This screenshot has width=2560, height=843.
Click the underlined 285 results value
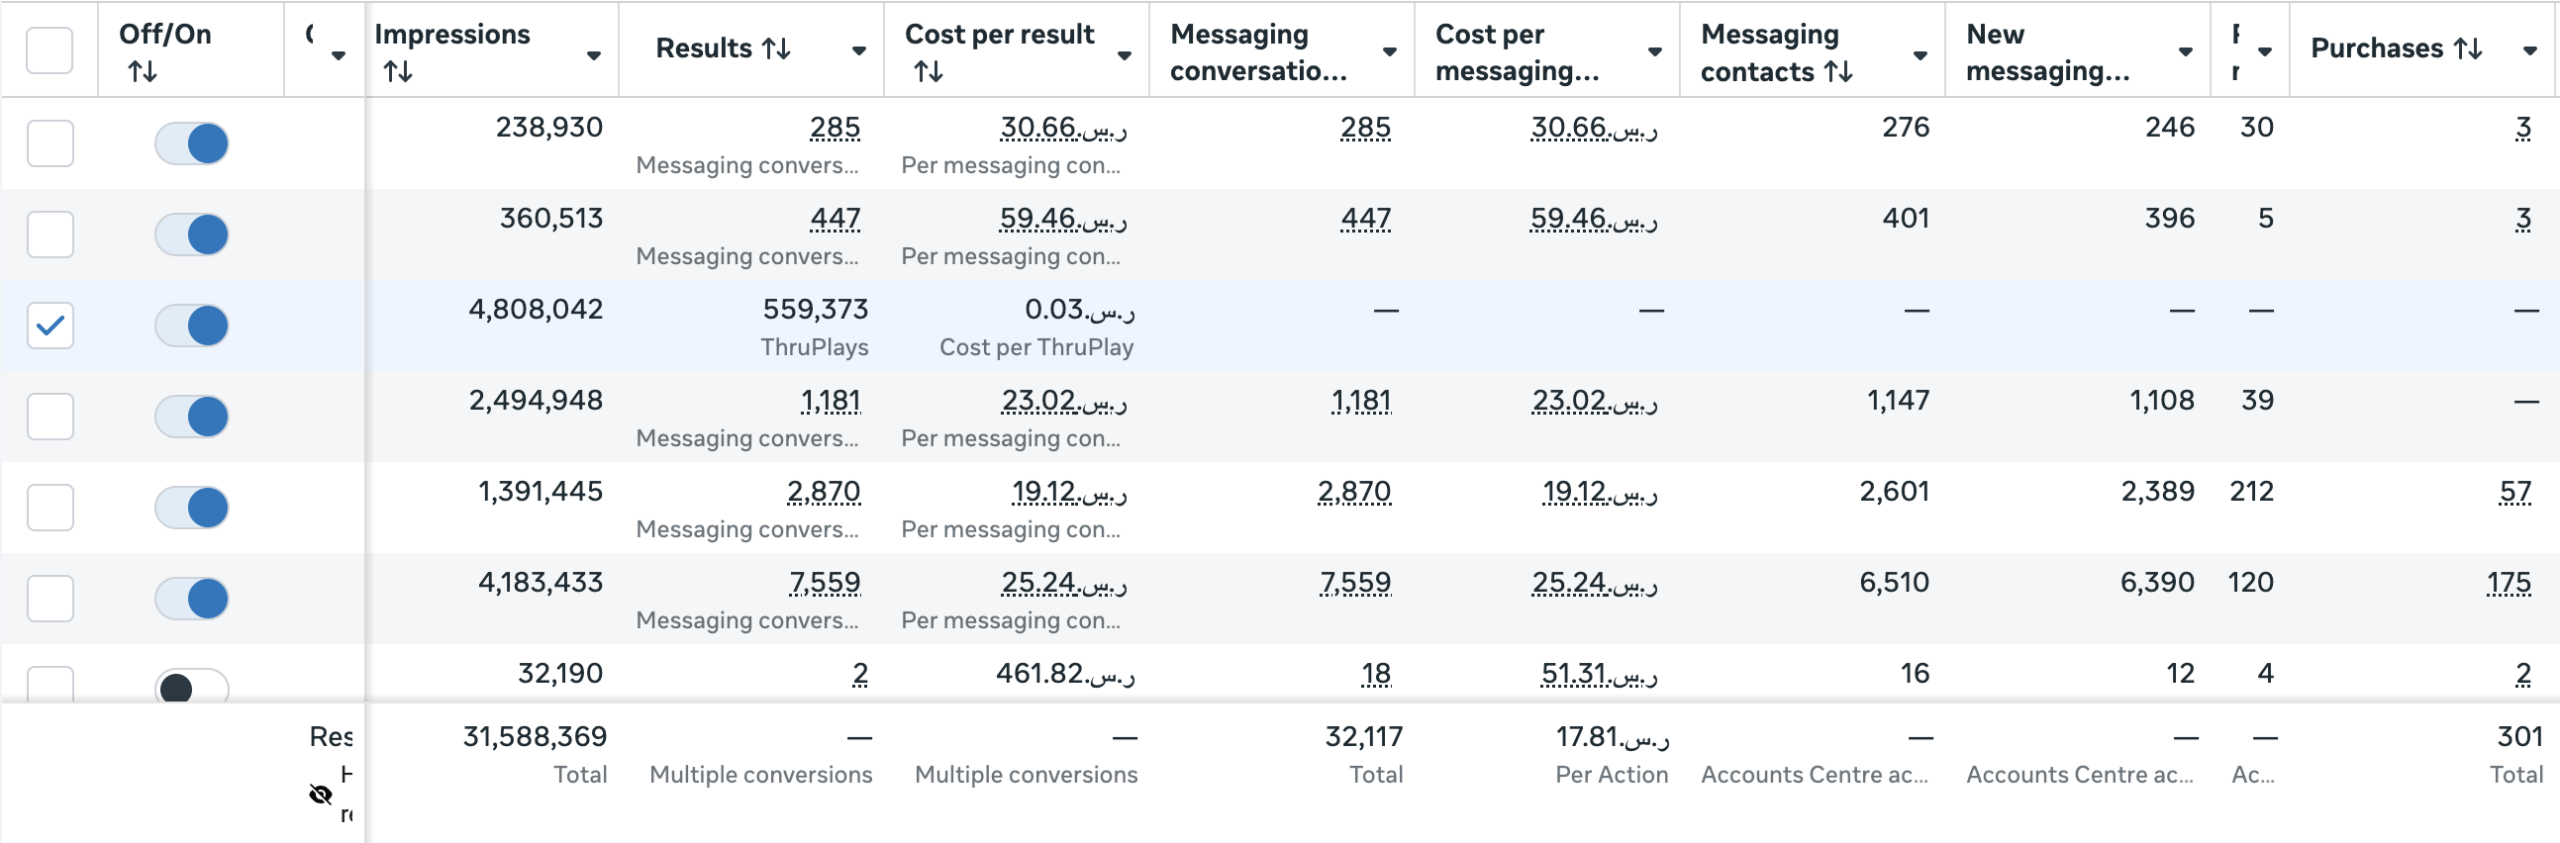tap(834, 128)
